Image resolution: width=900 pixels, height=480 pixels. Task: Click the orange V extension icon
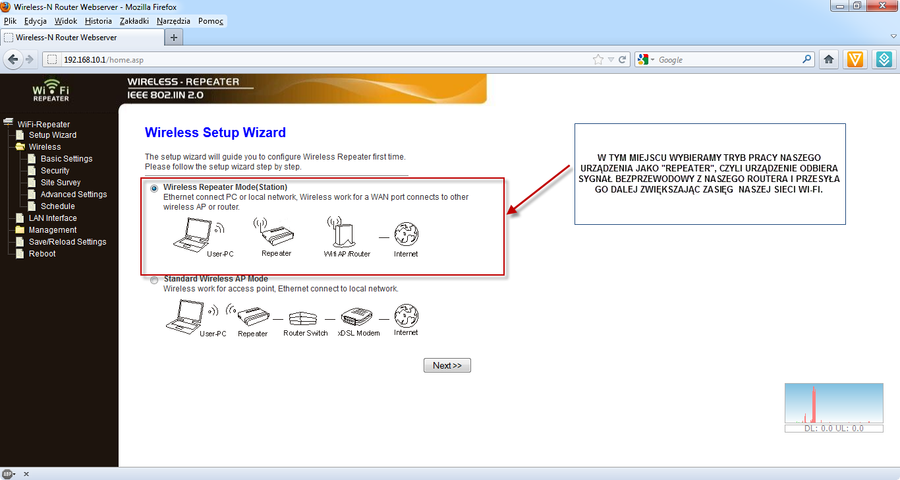856,59
